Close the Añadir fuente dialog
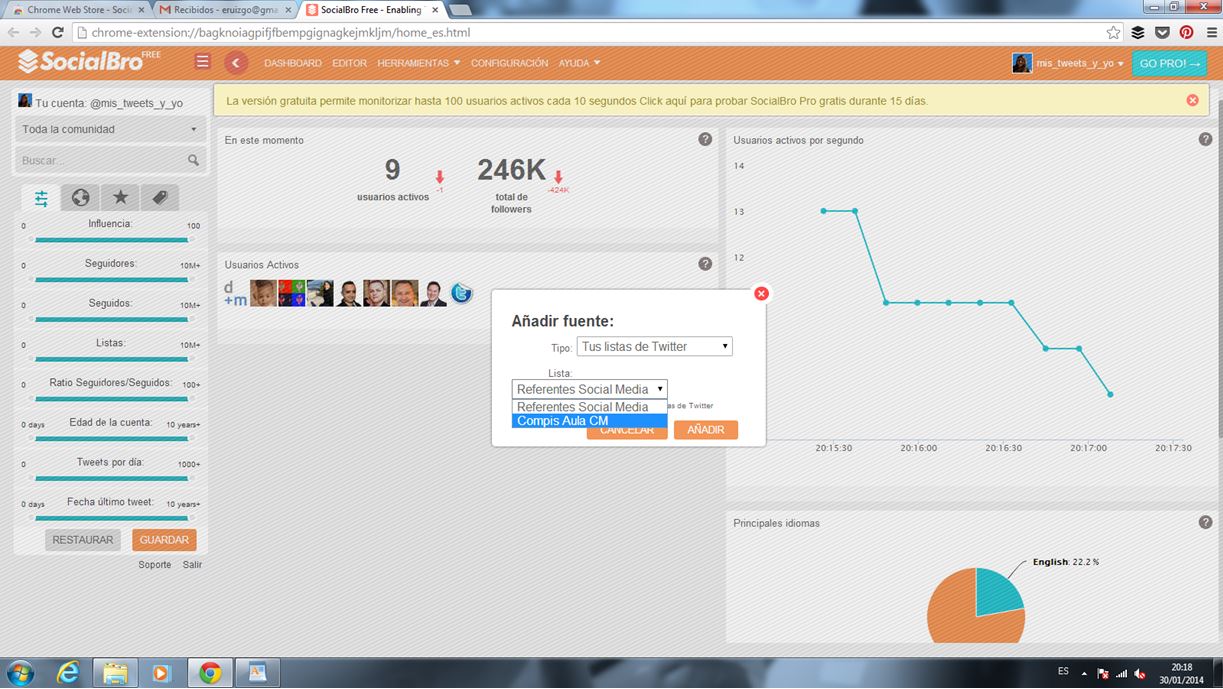 [761, 293]
